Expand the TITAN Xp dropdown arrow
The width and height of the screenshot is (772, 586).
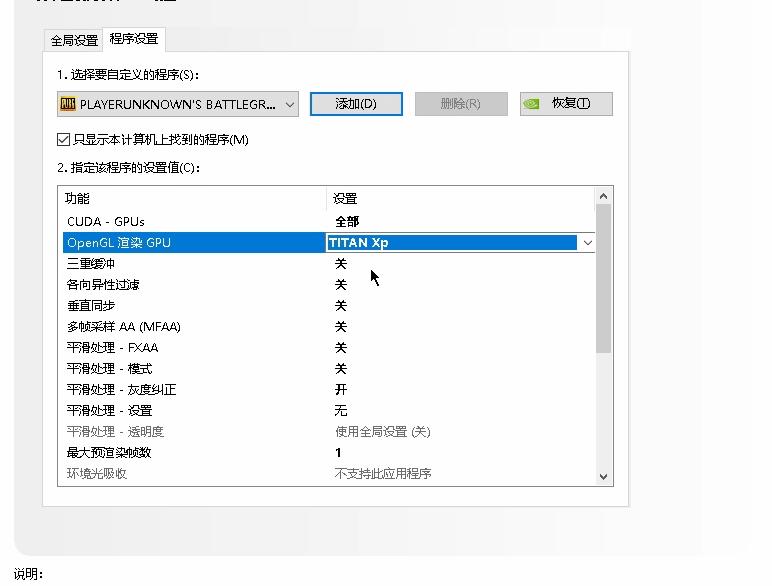point(587,243)
